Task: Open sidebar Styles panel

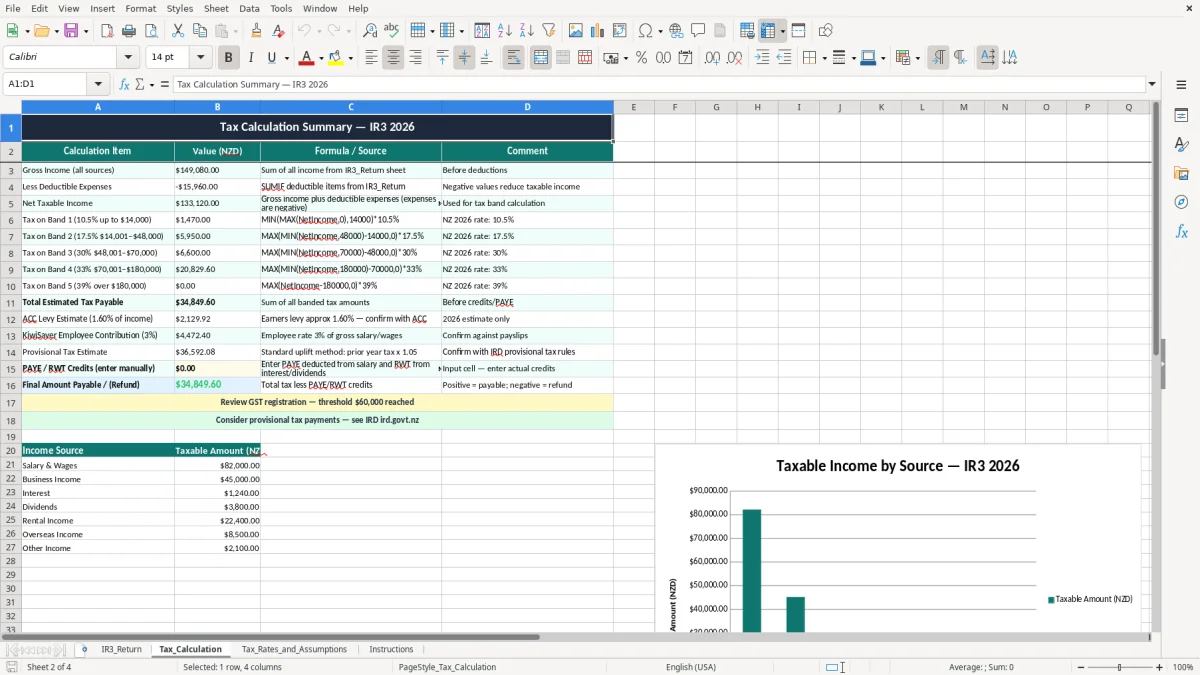Action: 1181,145
